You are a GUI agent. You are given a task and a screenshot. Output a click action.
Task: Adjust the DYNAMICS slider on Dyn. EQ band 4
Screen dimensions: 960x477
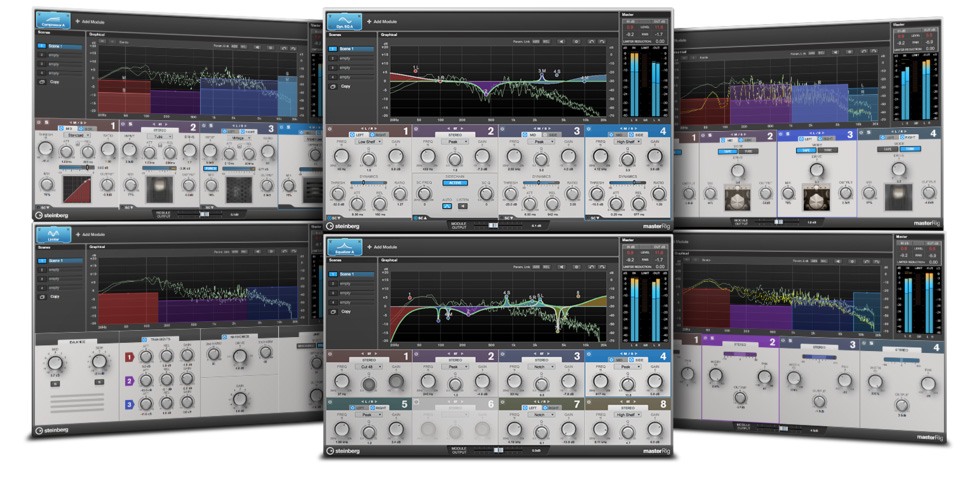click(627, 182)
